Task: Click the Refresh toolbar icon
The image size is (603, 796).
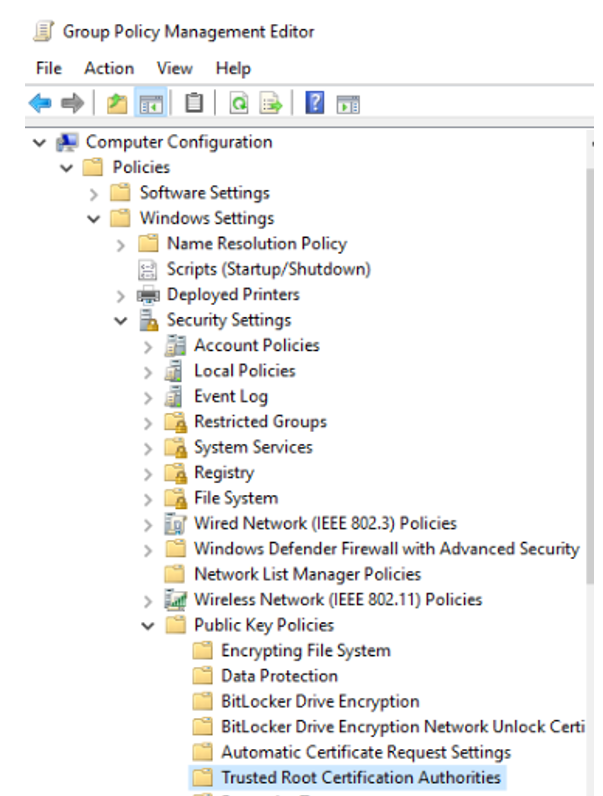Action: [x=238, y=103]
